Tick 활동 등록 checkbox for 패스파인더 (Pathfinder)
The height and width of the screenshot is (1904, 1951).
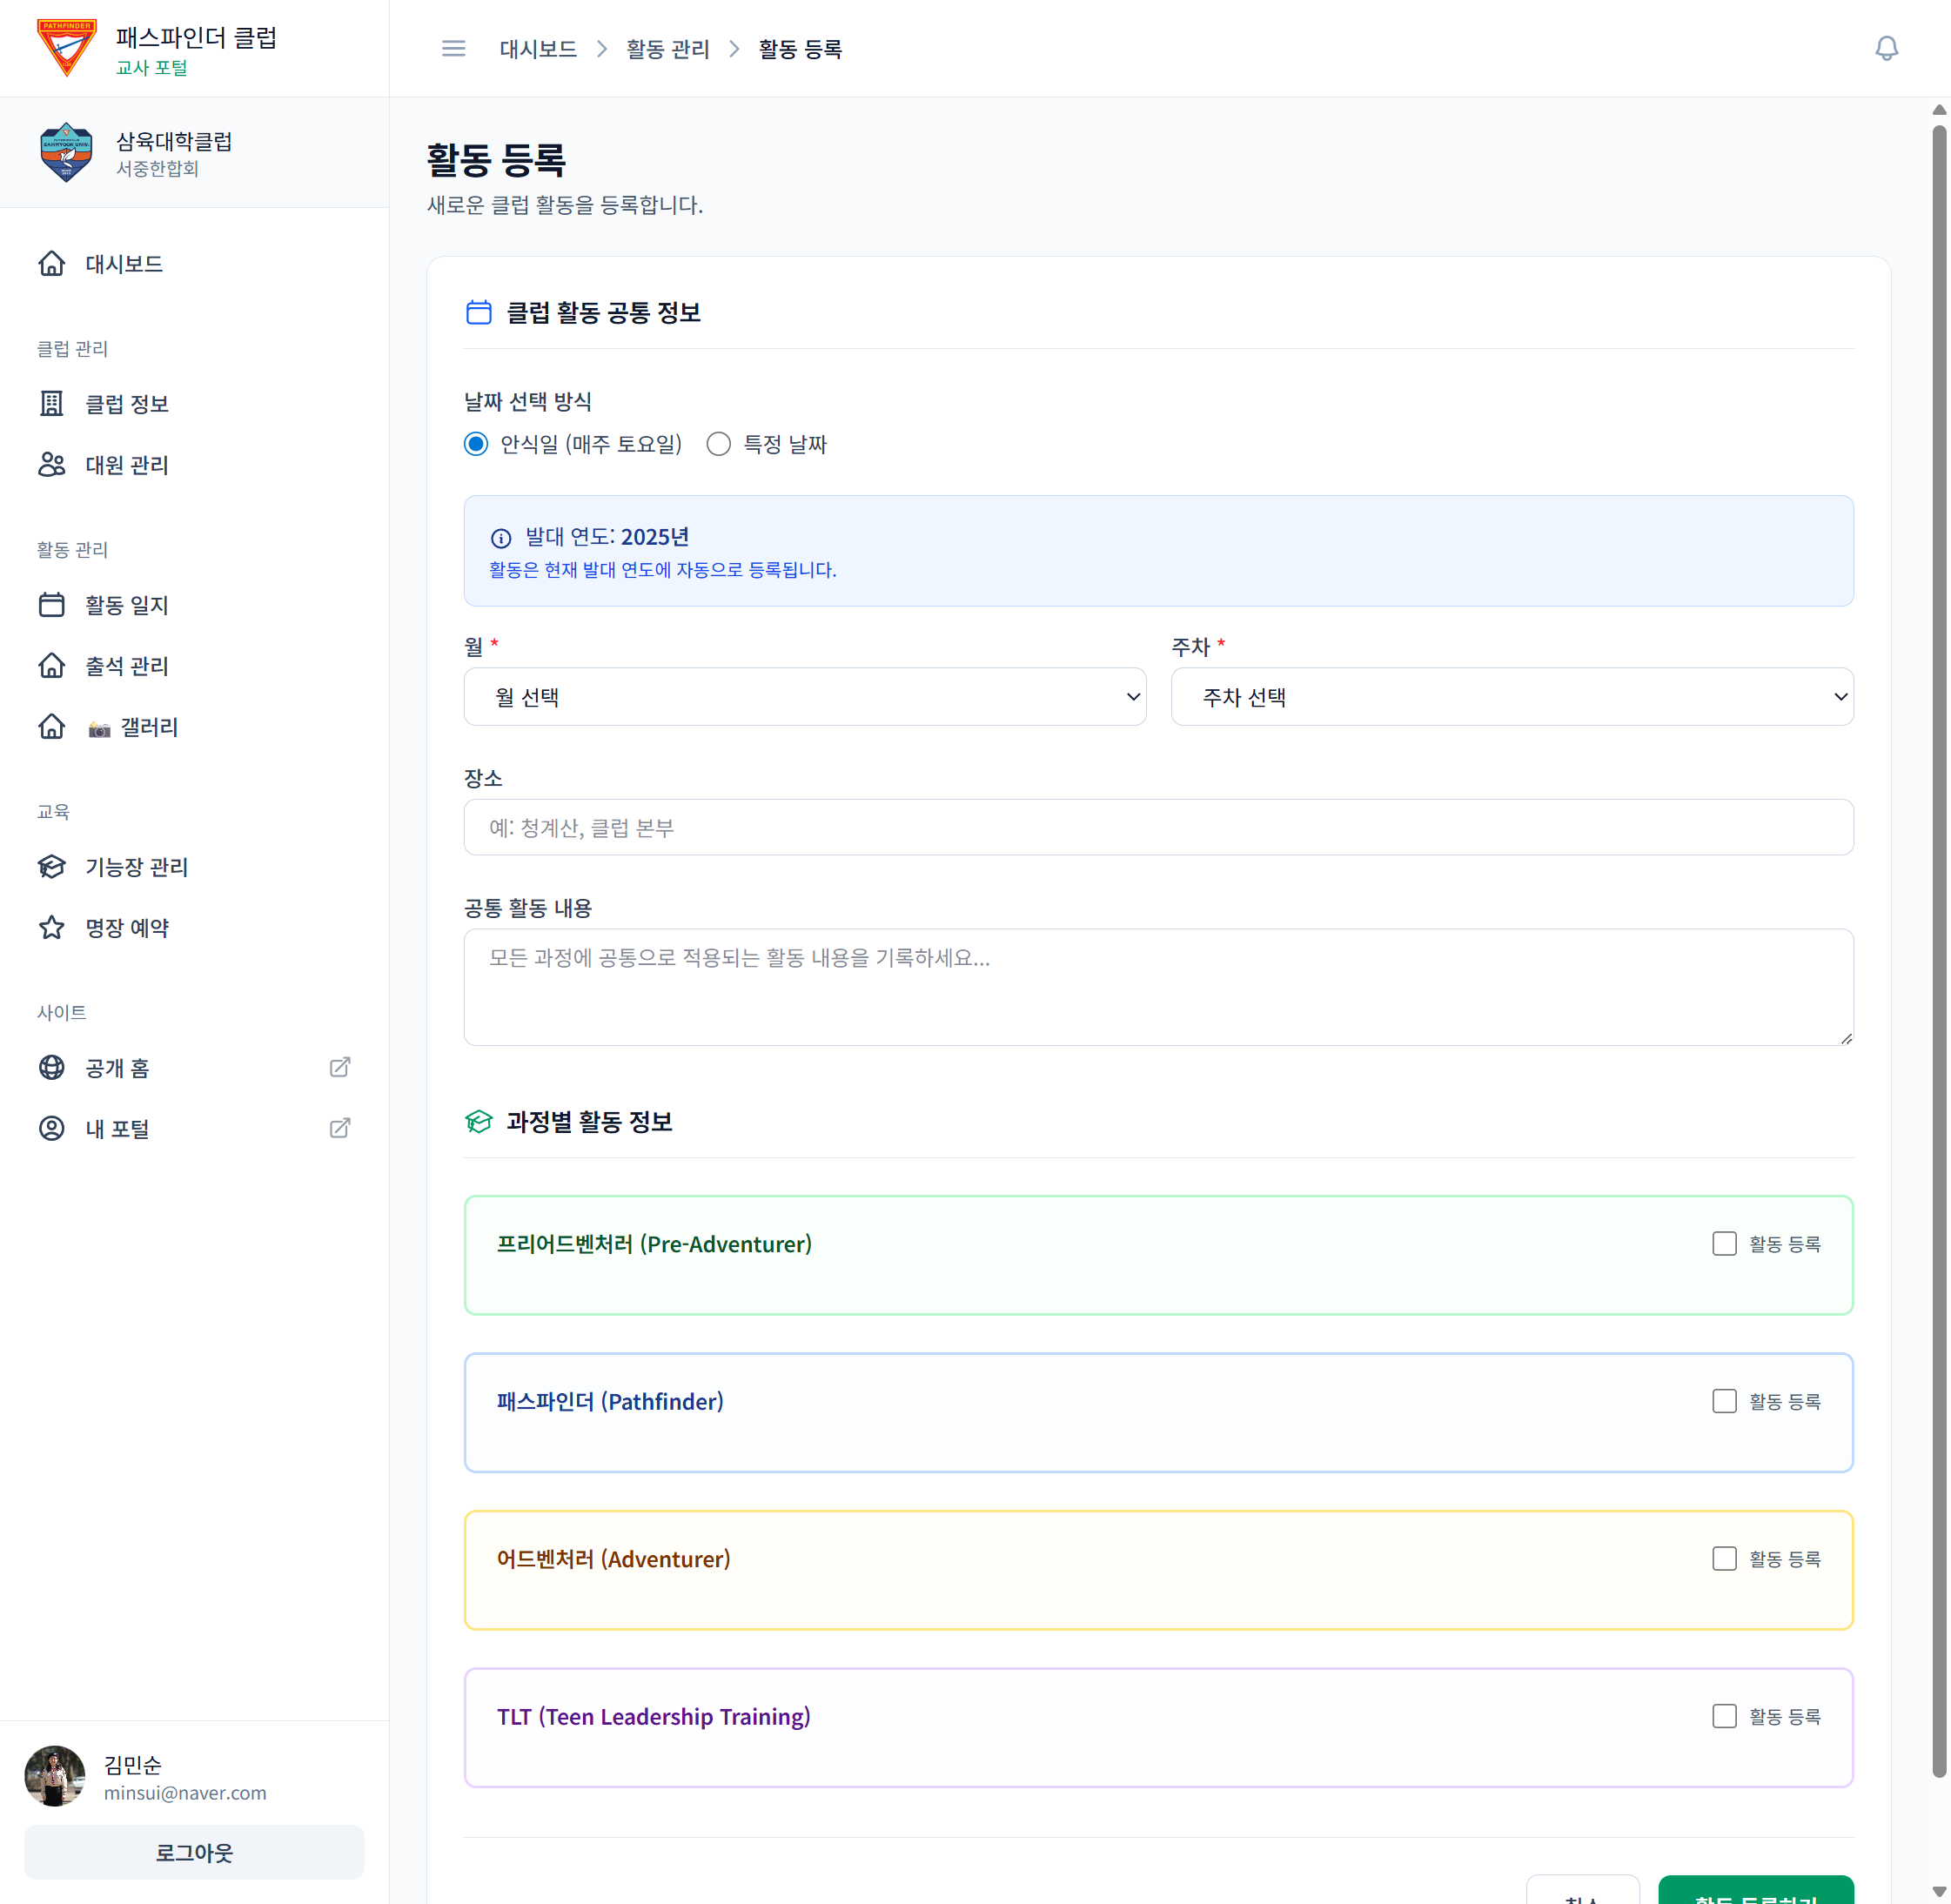(x=1723, y=1401)
